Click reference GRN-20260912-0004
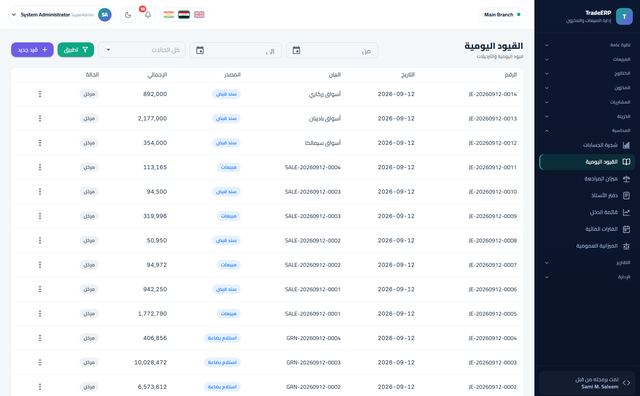The width and height of the screenshot is (640, 396). tap(313, 338)
